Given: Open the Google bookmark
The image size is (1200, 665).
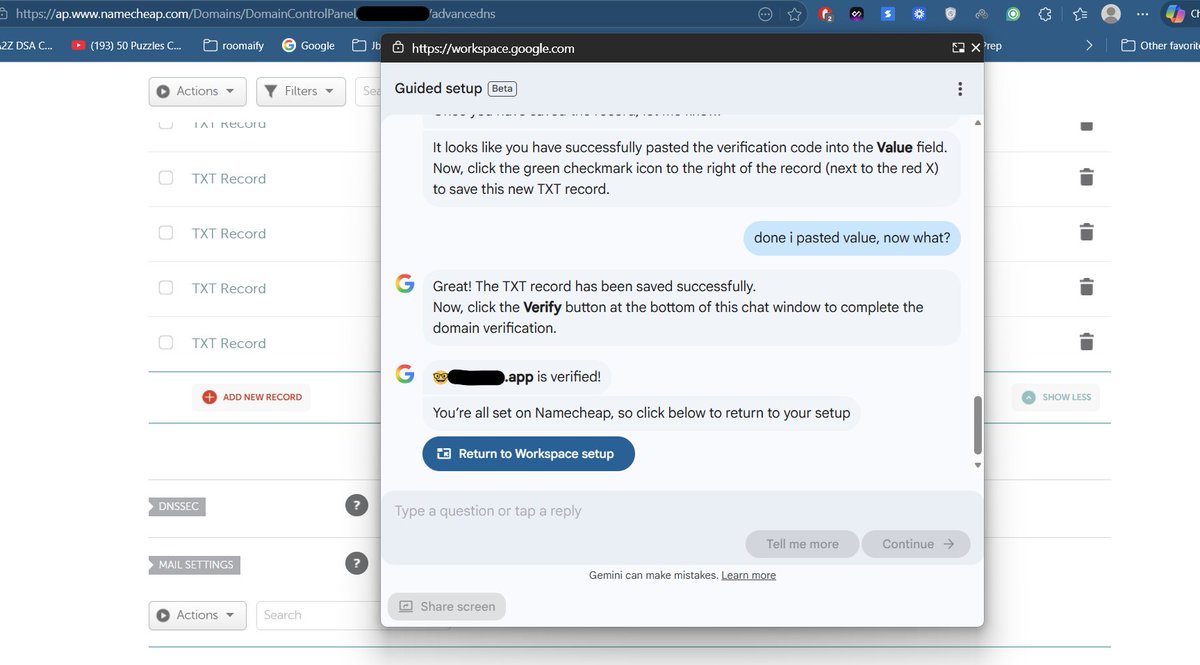Looking at the screenshot, I should coord(308,45).
